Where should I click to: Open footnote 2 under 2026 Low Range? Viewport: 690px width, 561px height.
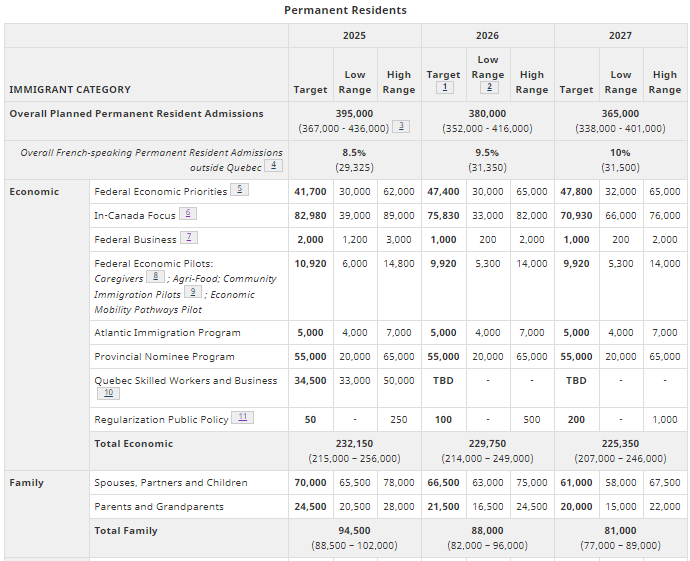488,88
